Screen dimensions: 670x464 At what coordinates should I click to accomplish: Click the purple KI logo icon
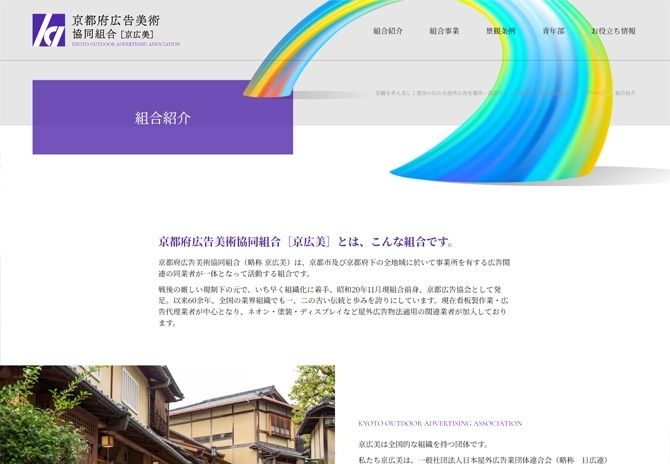[x=48, y=30]
